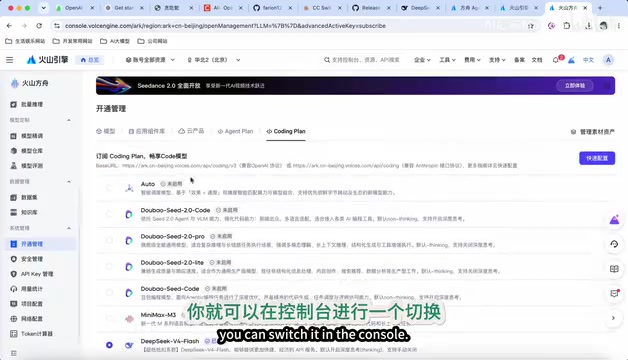Open 安全管理 in the sidebar
The height and width of the screenshot is (360, 628).
tap(32, 259)
